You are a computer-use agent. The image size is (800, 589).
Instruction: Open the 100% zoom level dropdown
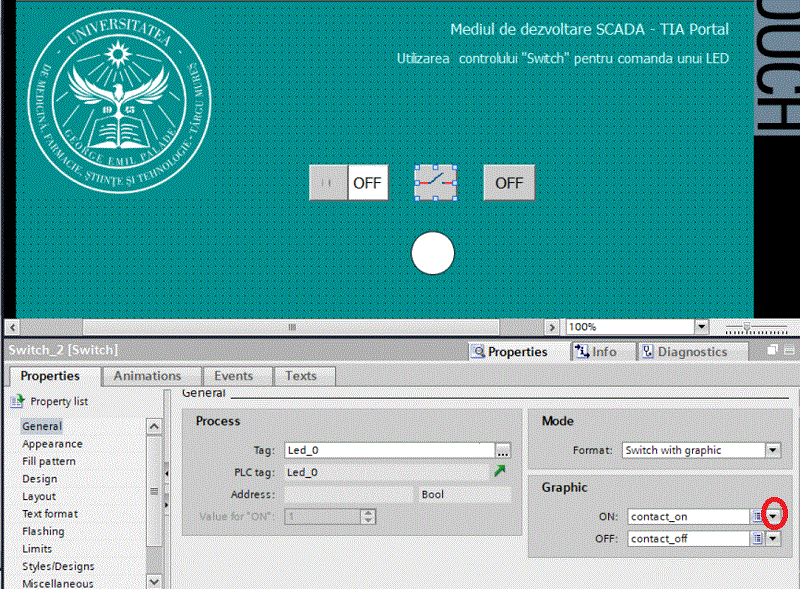pos(701,327)
